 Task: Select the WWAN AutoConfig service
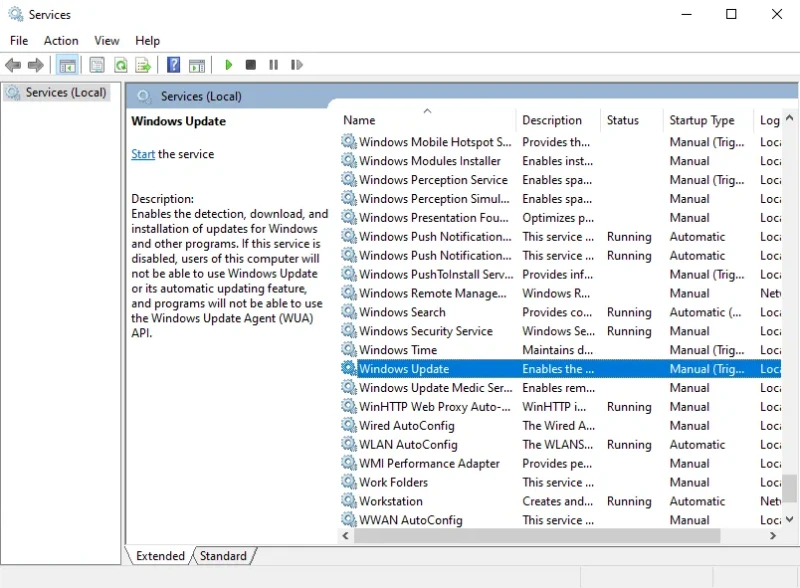point(560,520)
